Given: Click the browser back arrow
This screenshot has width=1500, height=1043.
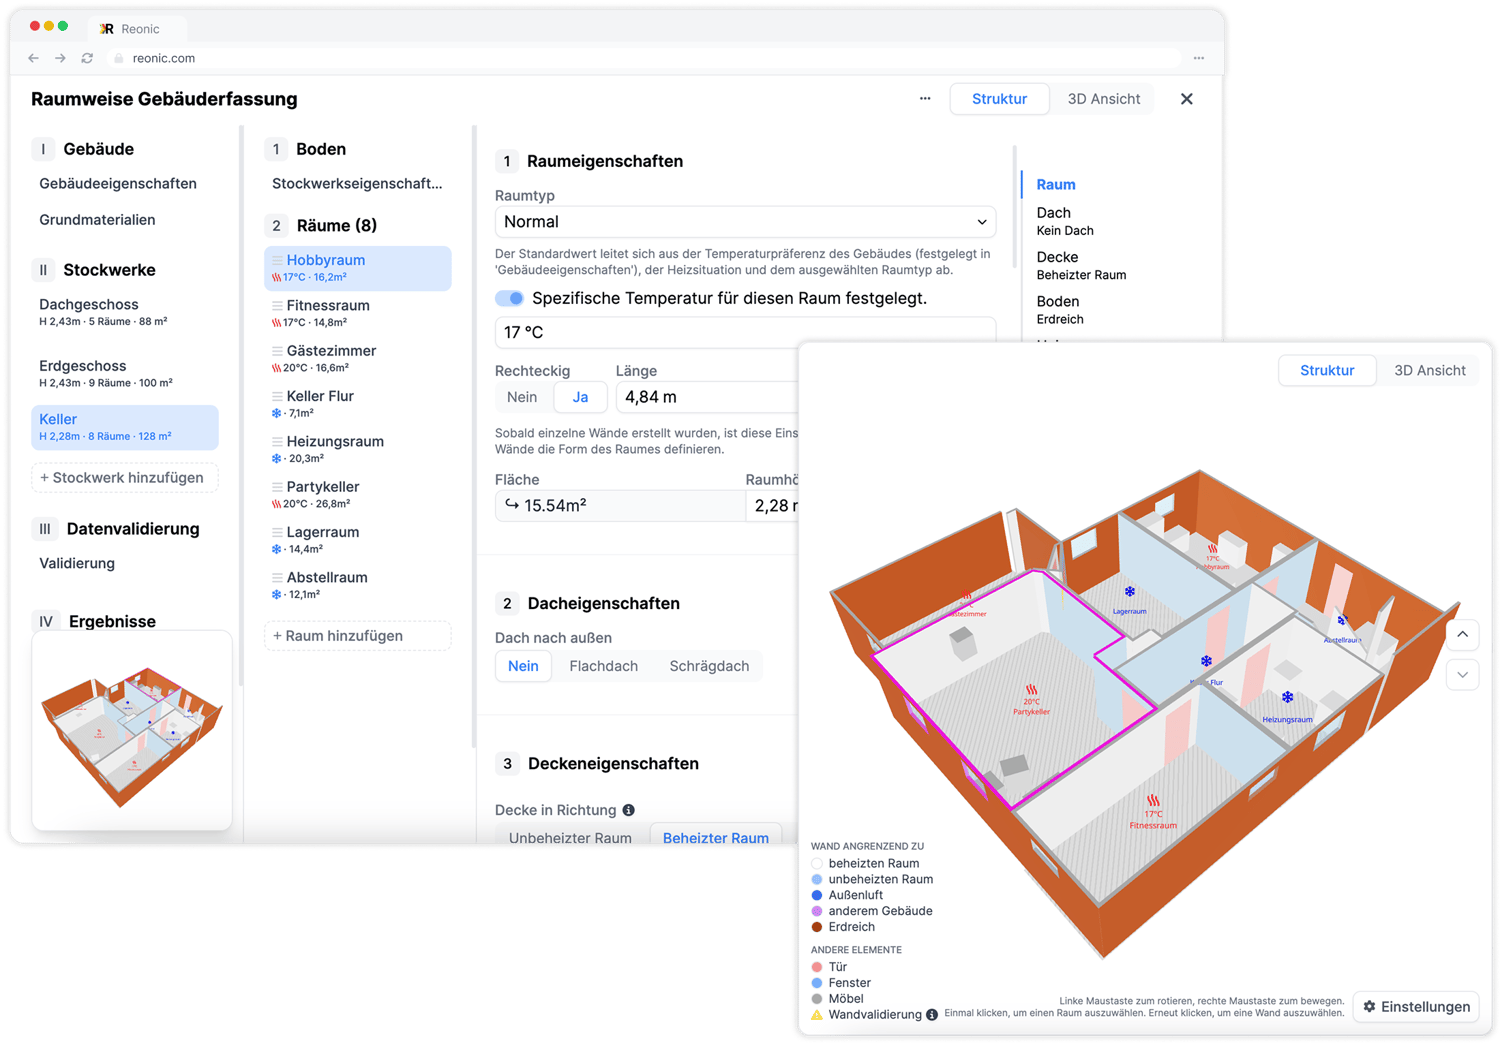Looking at the screenshot, I should (34, 58).
